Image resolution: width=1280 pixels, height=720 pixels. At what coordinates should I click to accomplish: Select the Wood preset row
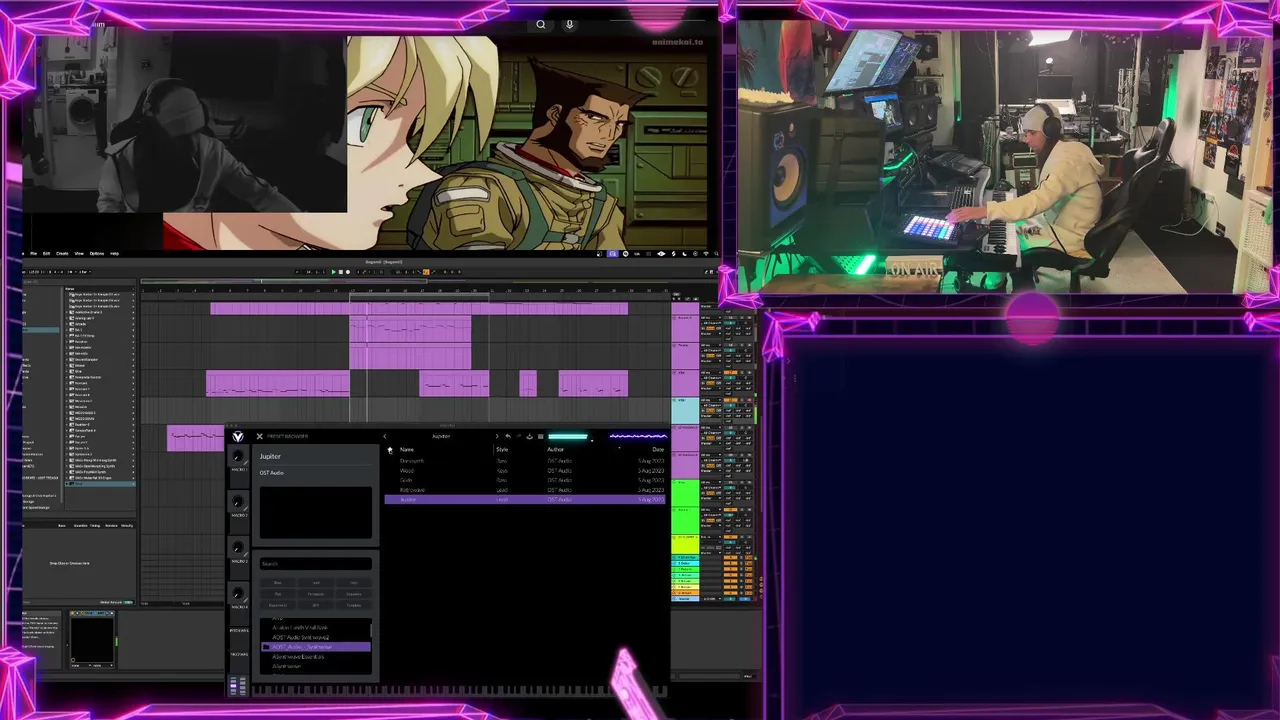(525, 470)
